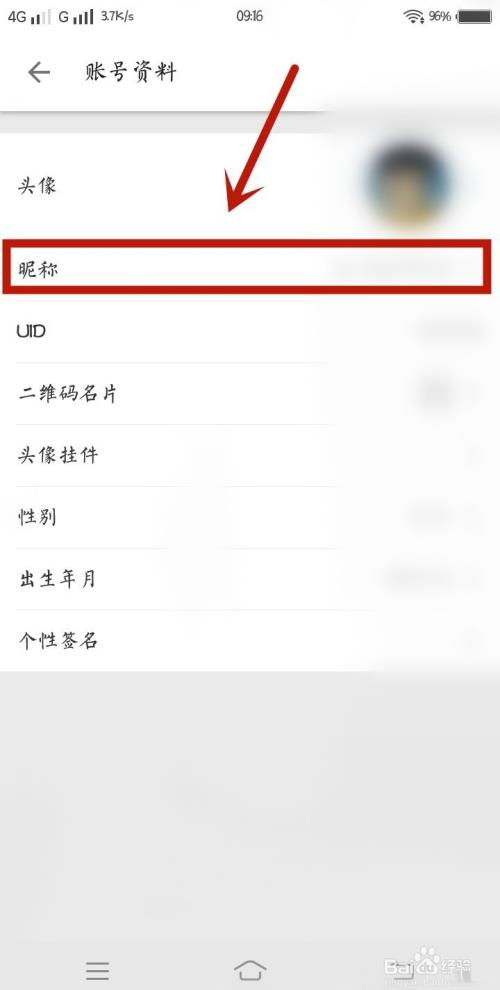Open 头像挂件 avatar pendant settings
The image size is (500, 990).
(x=250, y=455)
